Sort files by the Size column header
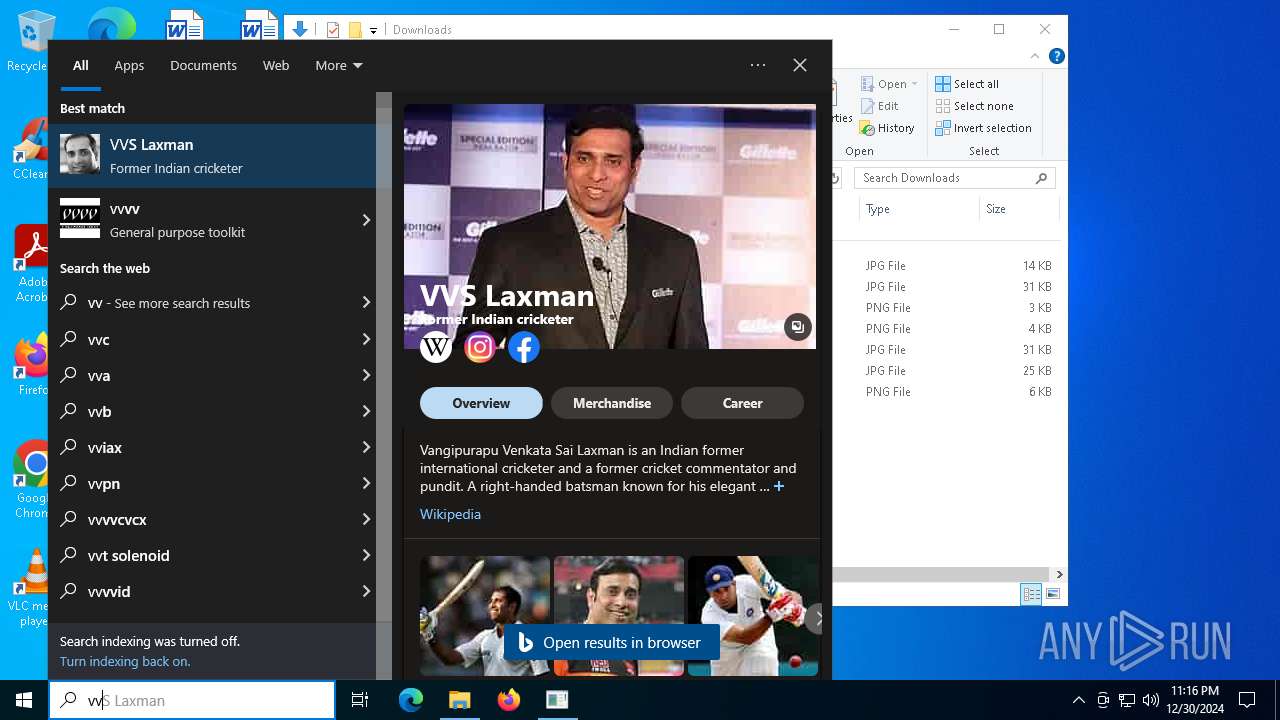 click(x=1018, y=209)
